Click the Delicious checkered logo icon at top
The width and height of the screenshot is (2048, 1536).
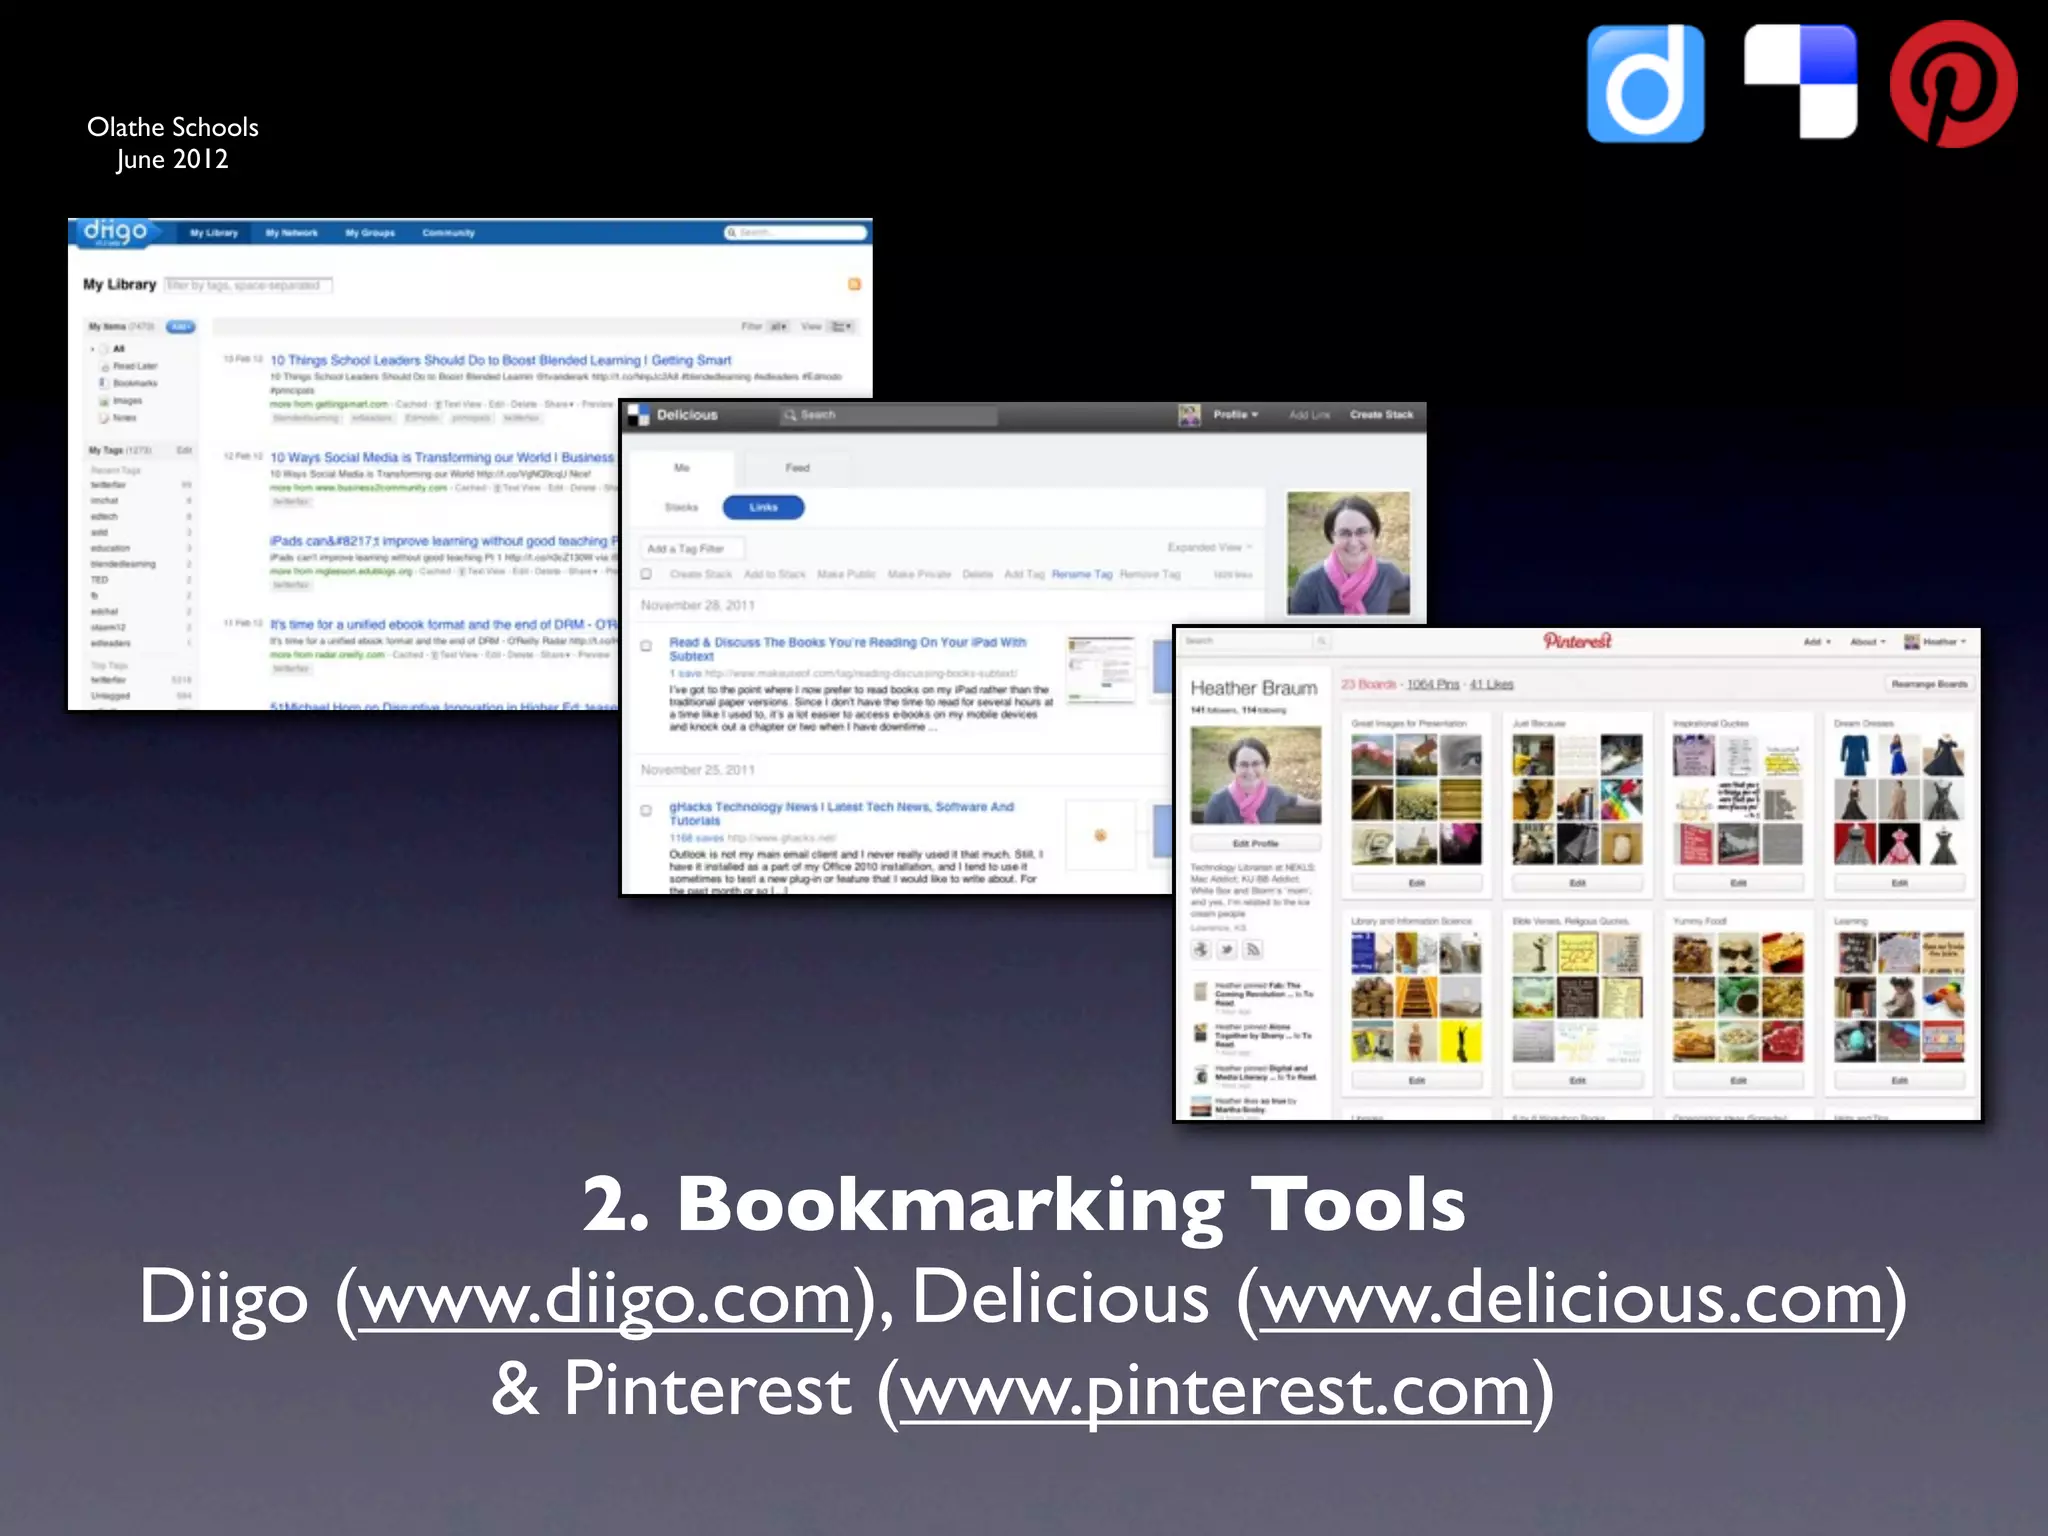pyautogui.click(x=1800, y=82)
